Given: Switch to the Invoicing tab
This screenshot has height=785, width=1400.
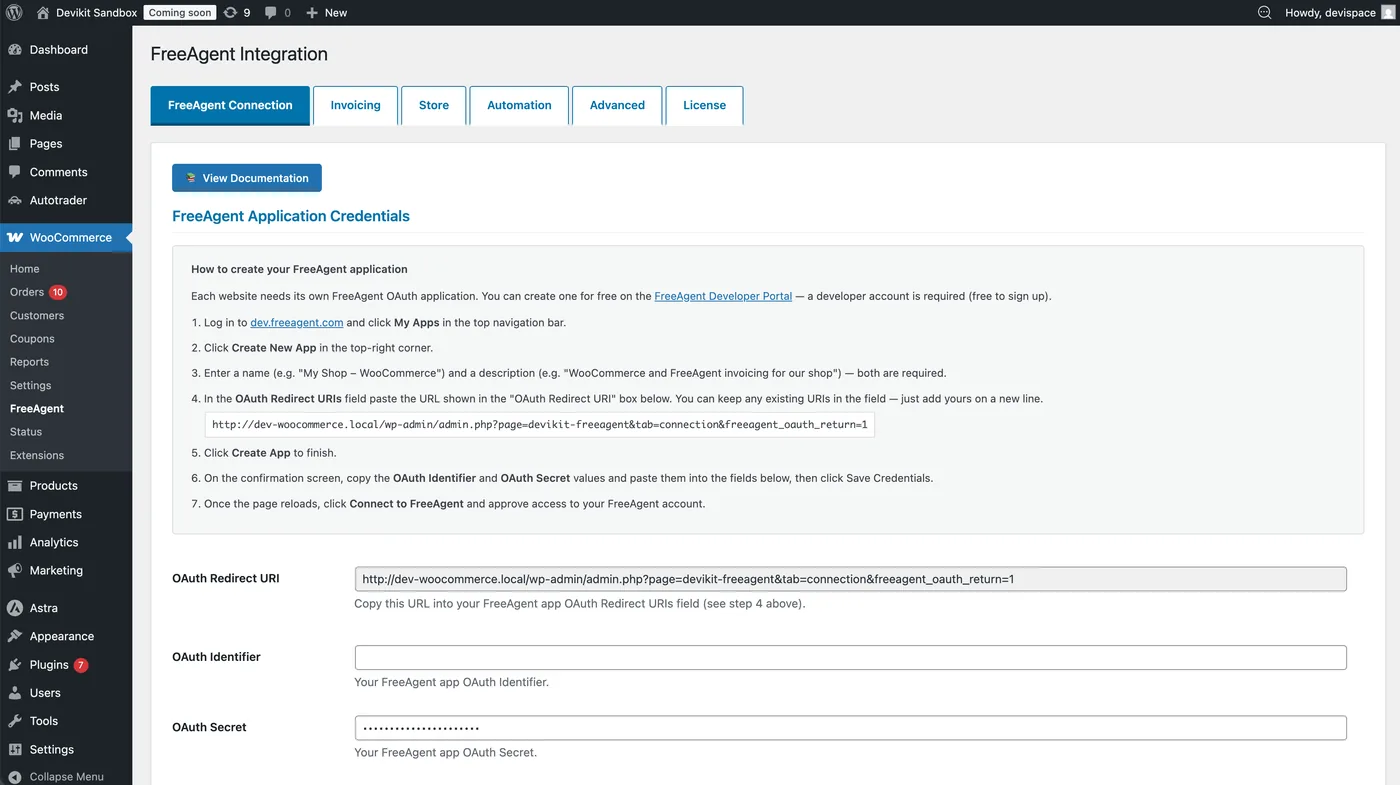Looking at the screenshot, I should tap(356, 105).
